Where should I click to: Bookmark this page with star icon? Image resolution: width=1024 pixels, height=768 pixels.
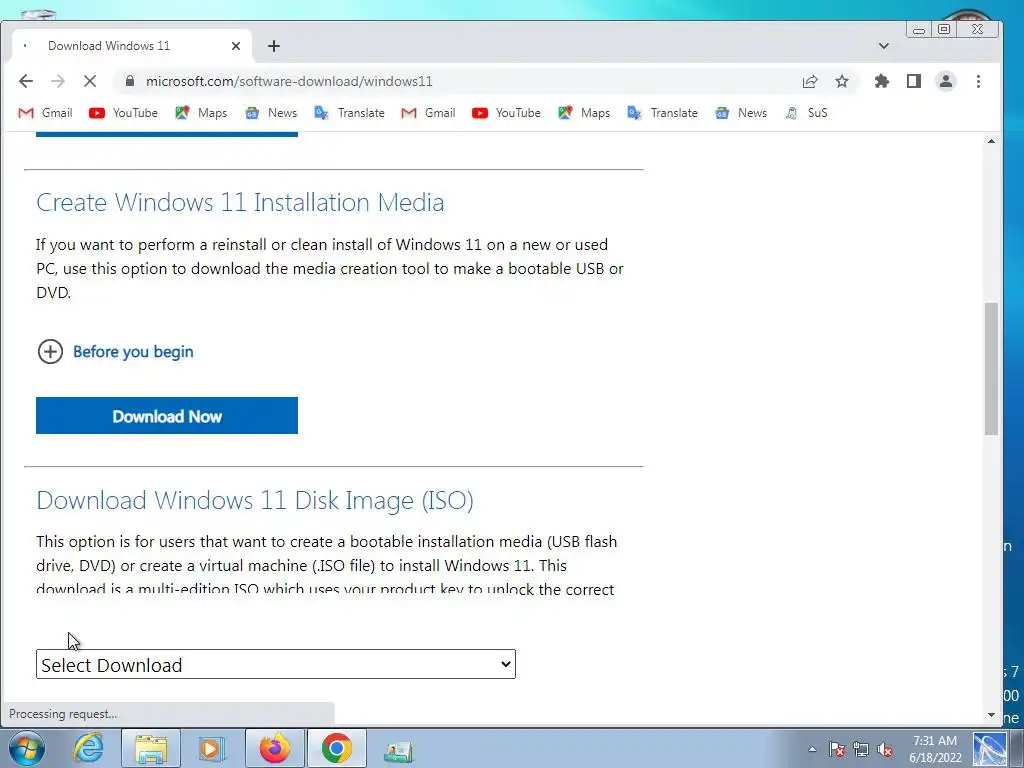click(842, 81)
